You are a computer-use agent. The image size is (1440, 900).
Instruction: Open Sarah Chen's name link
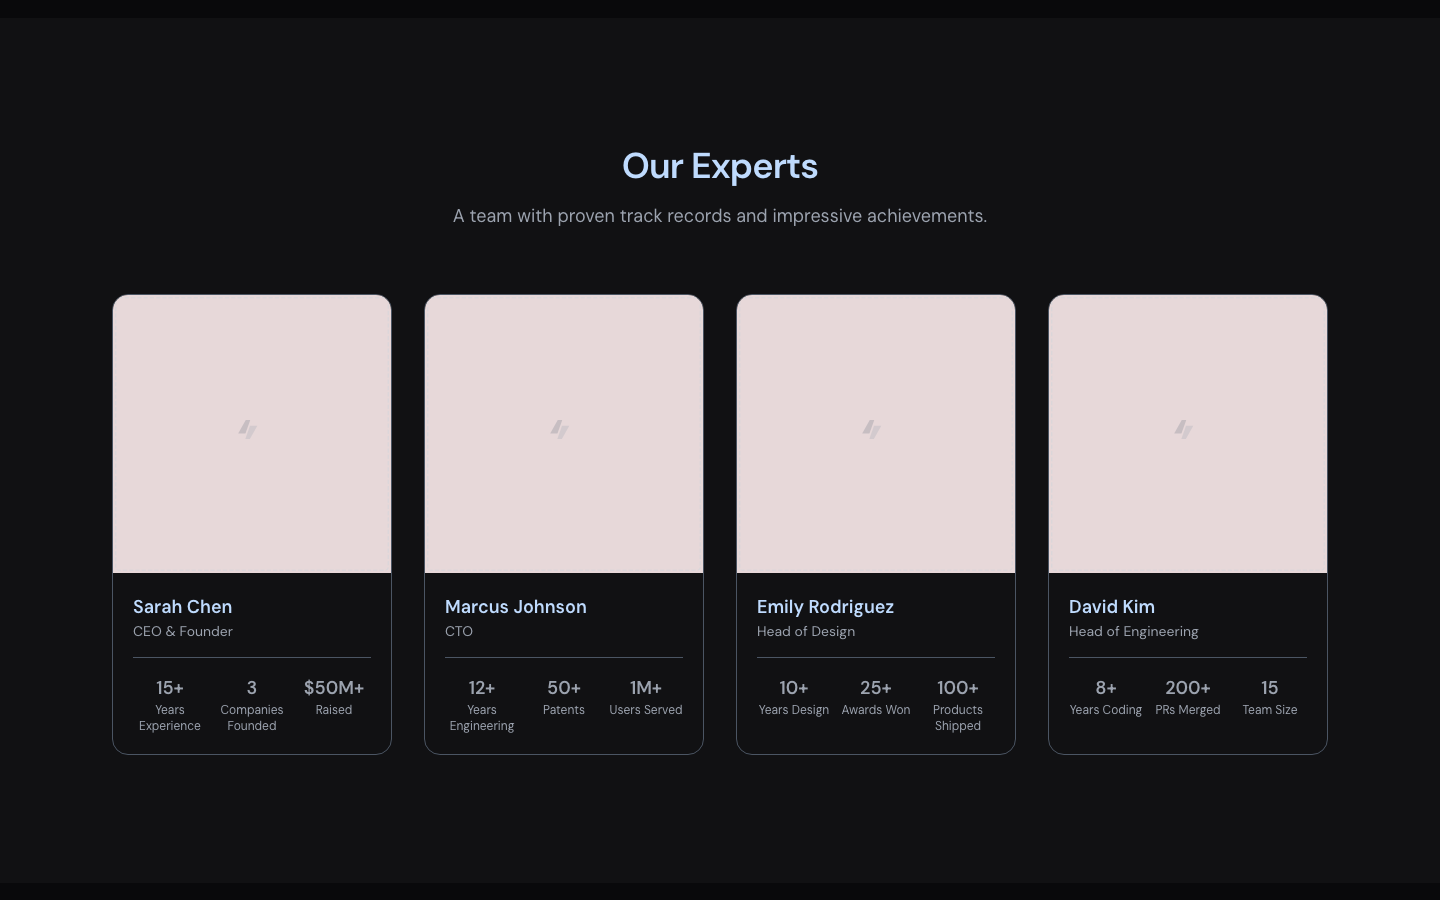coord(182,607)
